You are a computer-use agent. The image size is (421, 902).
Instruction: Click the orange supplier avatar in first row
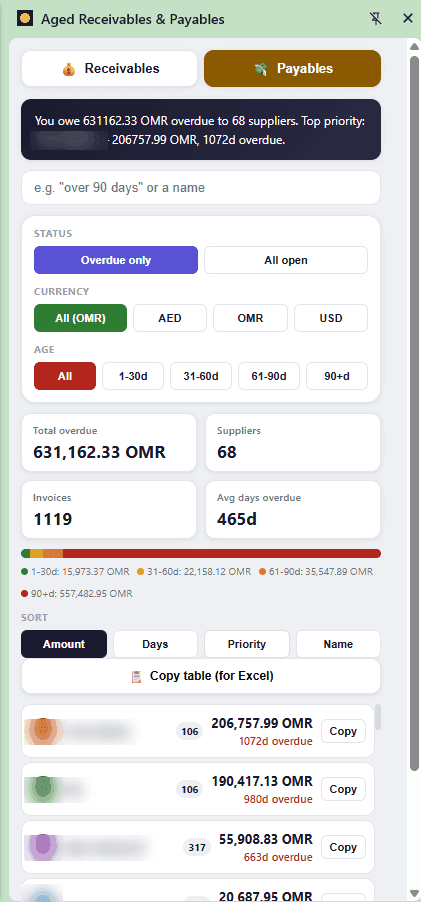click(43, 731)
